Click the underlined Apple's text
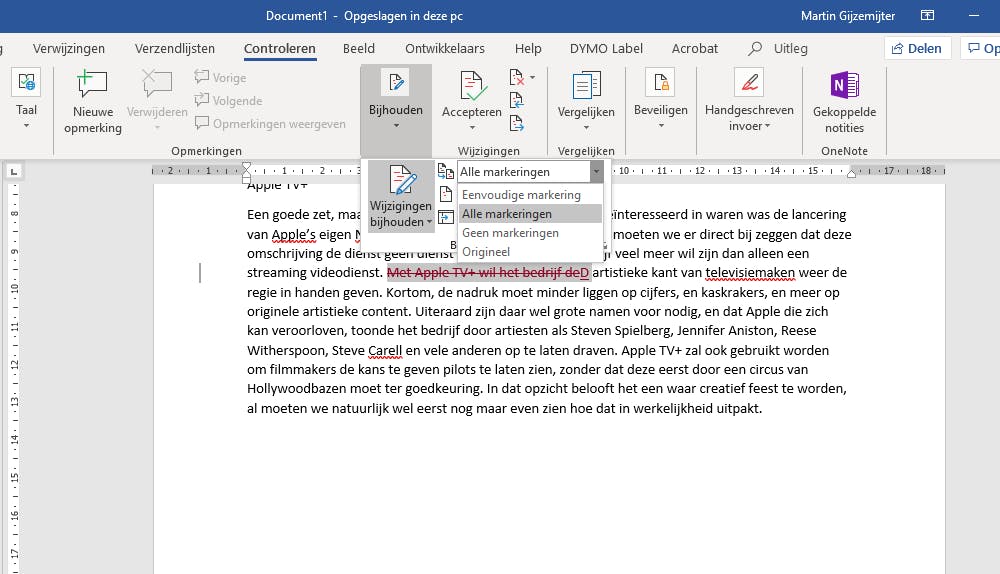This screenshot has height=574, width=1000. [x=293, y=234]
